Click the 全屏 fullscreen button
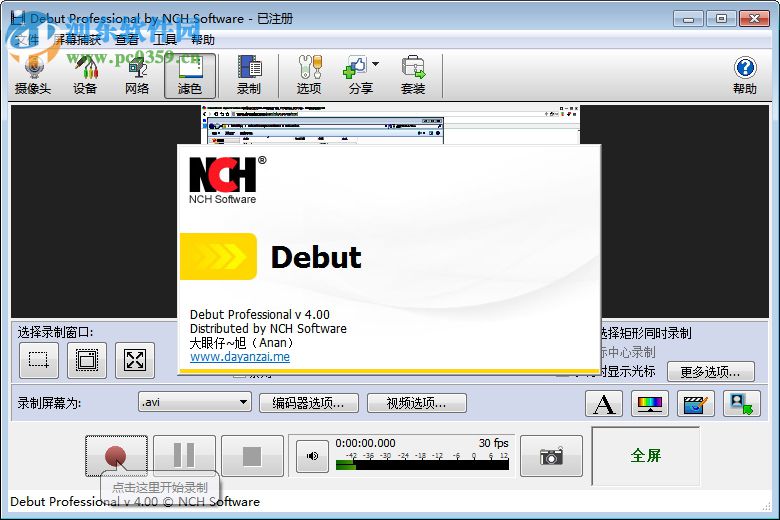Viewport: 780px width, 520px height. [646, 455]
